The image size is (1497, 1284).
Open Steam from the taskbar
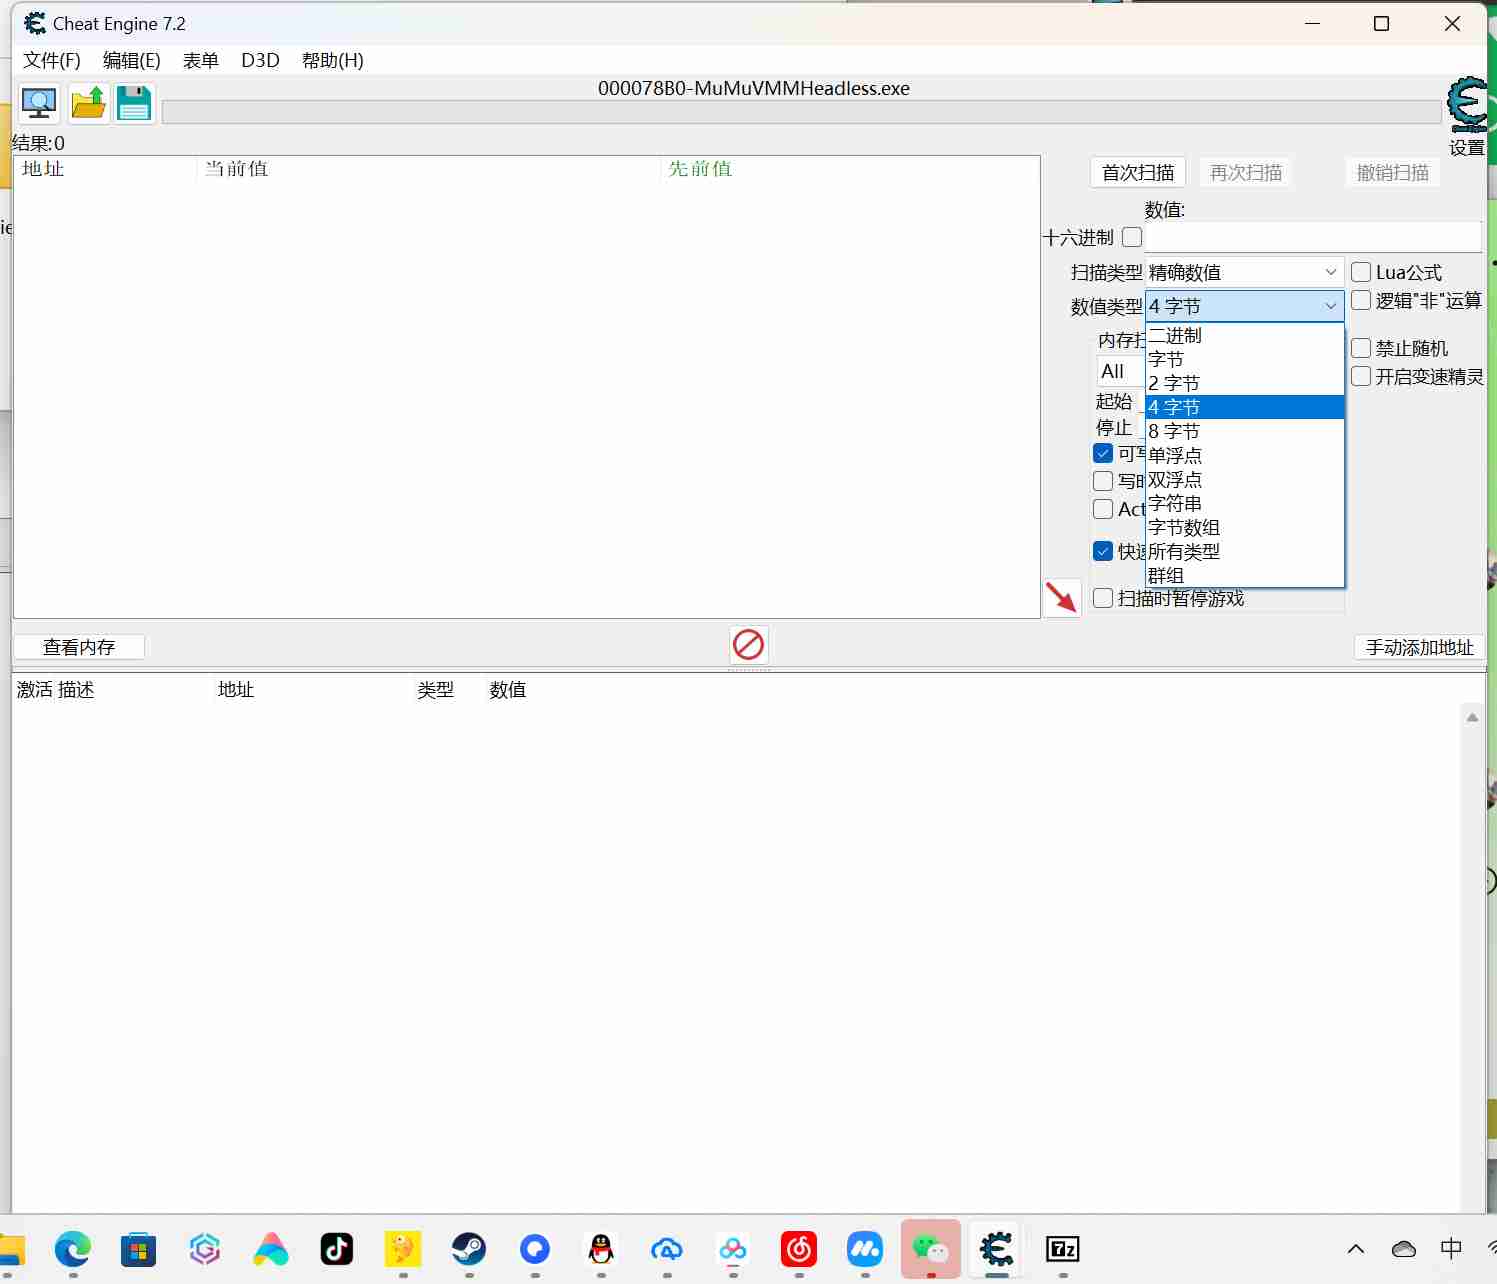469,1249
